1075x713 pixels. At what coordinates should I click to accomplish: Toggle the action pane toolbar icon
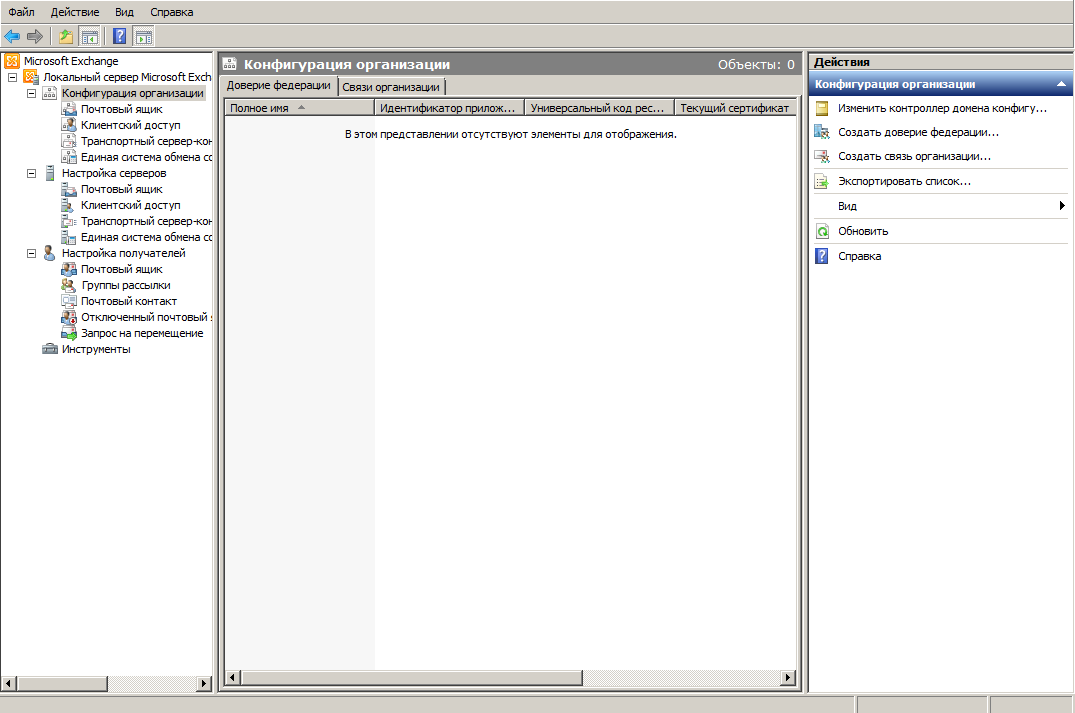[143, 36]
